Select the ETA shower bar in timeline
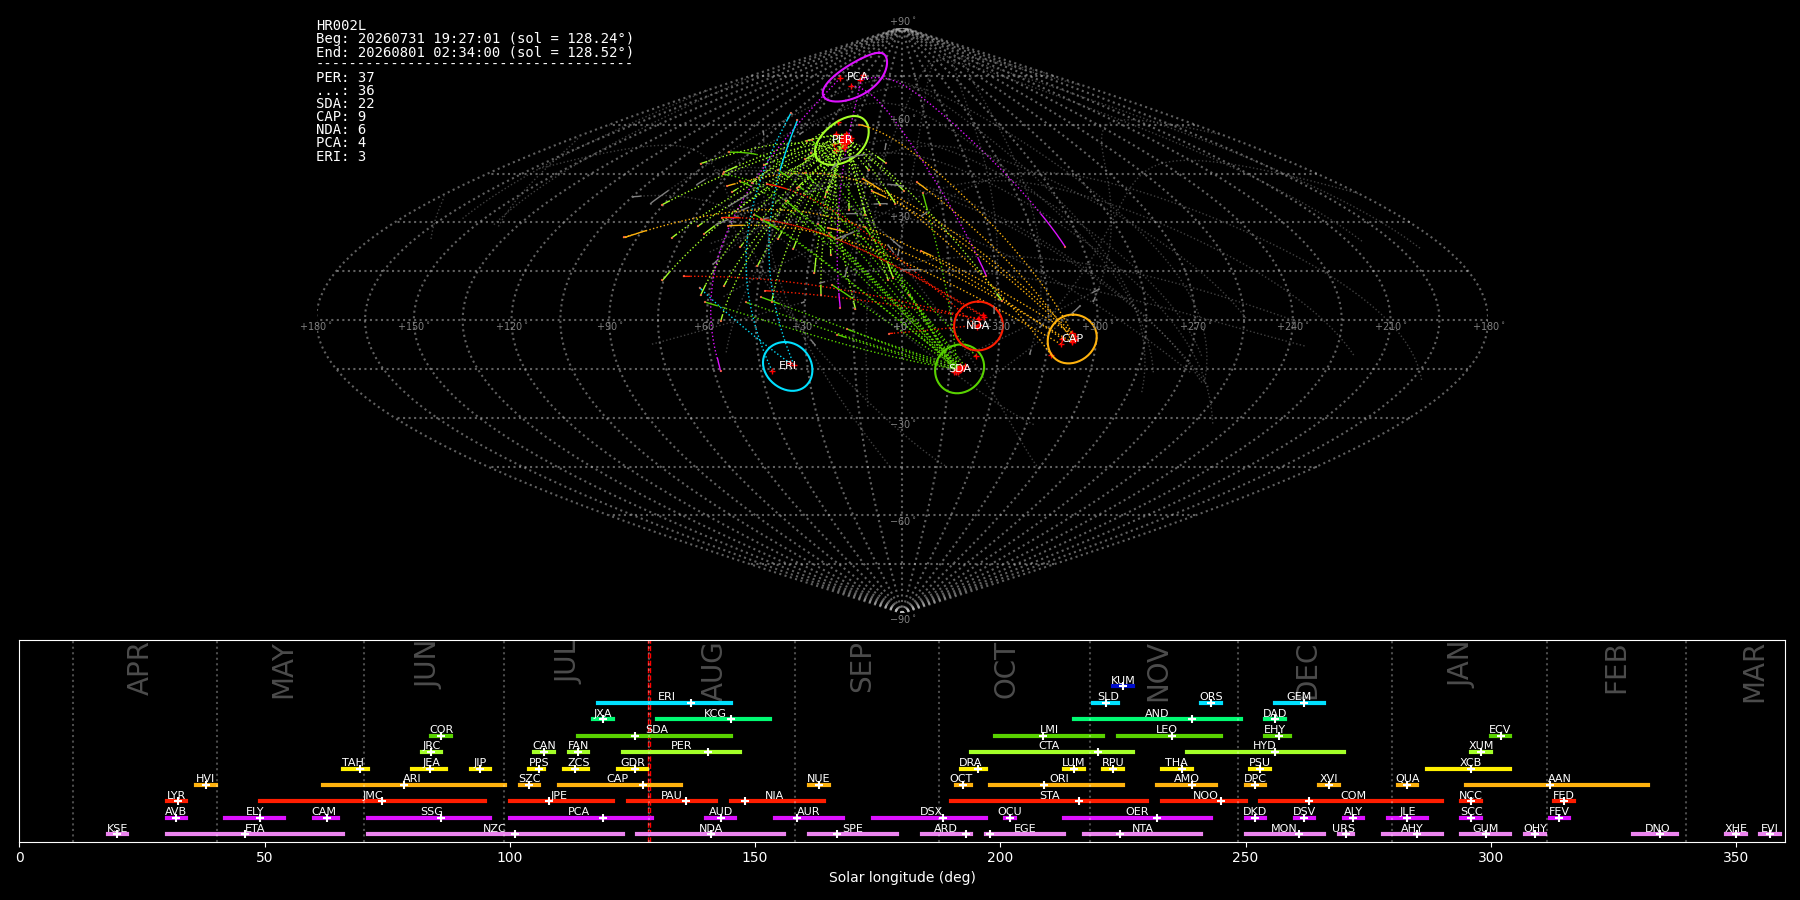The image size is (1800, 900). click(x=255, y=833)
